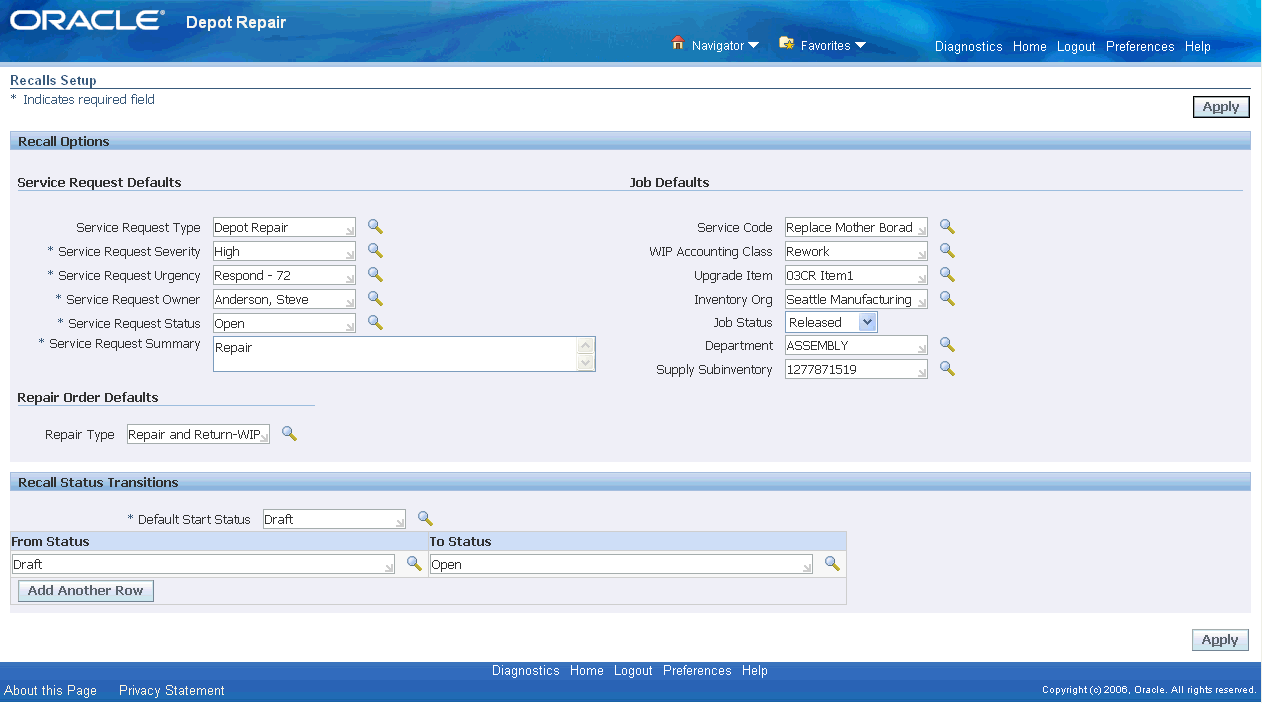Click the To Status Open field

621,565
